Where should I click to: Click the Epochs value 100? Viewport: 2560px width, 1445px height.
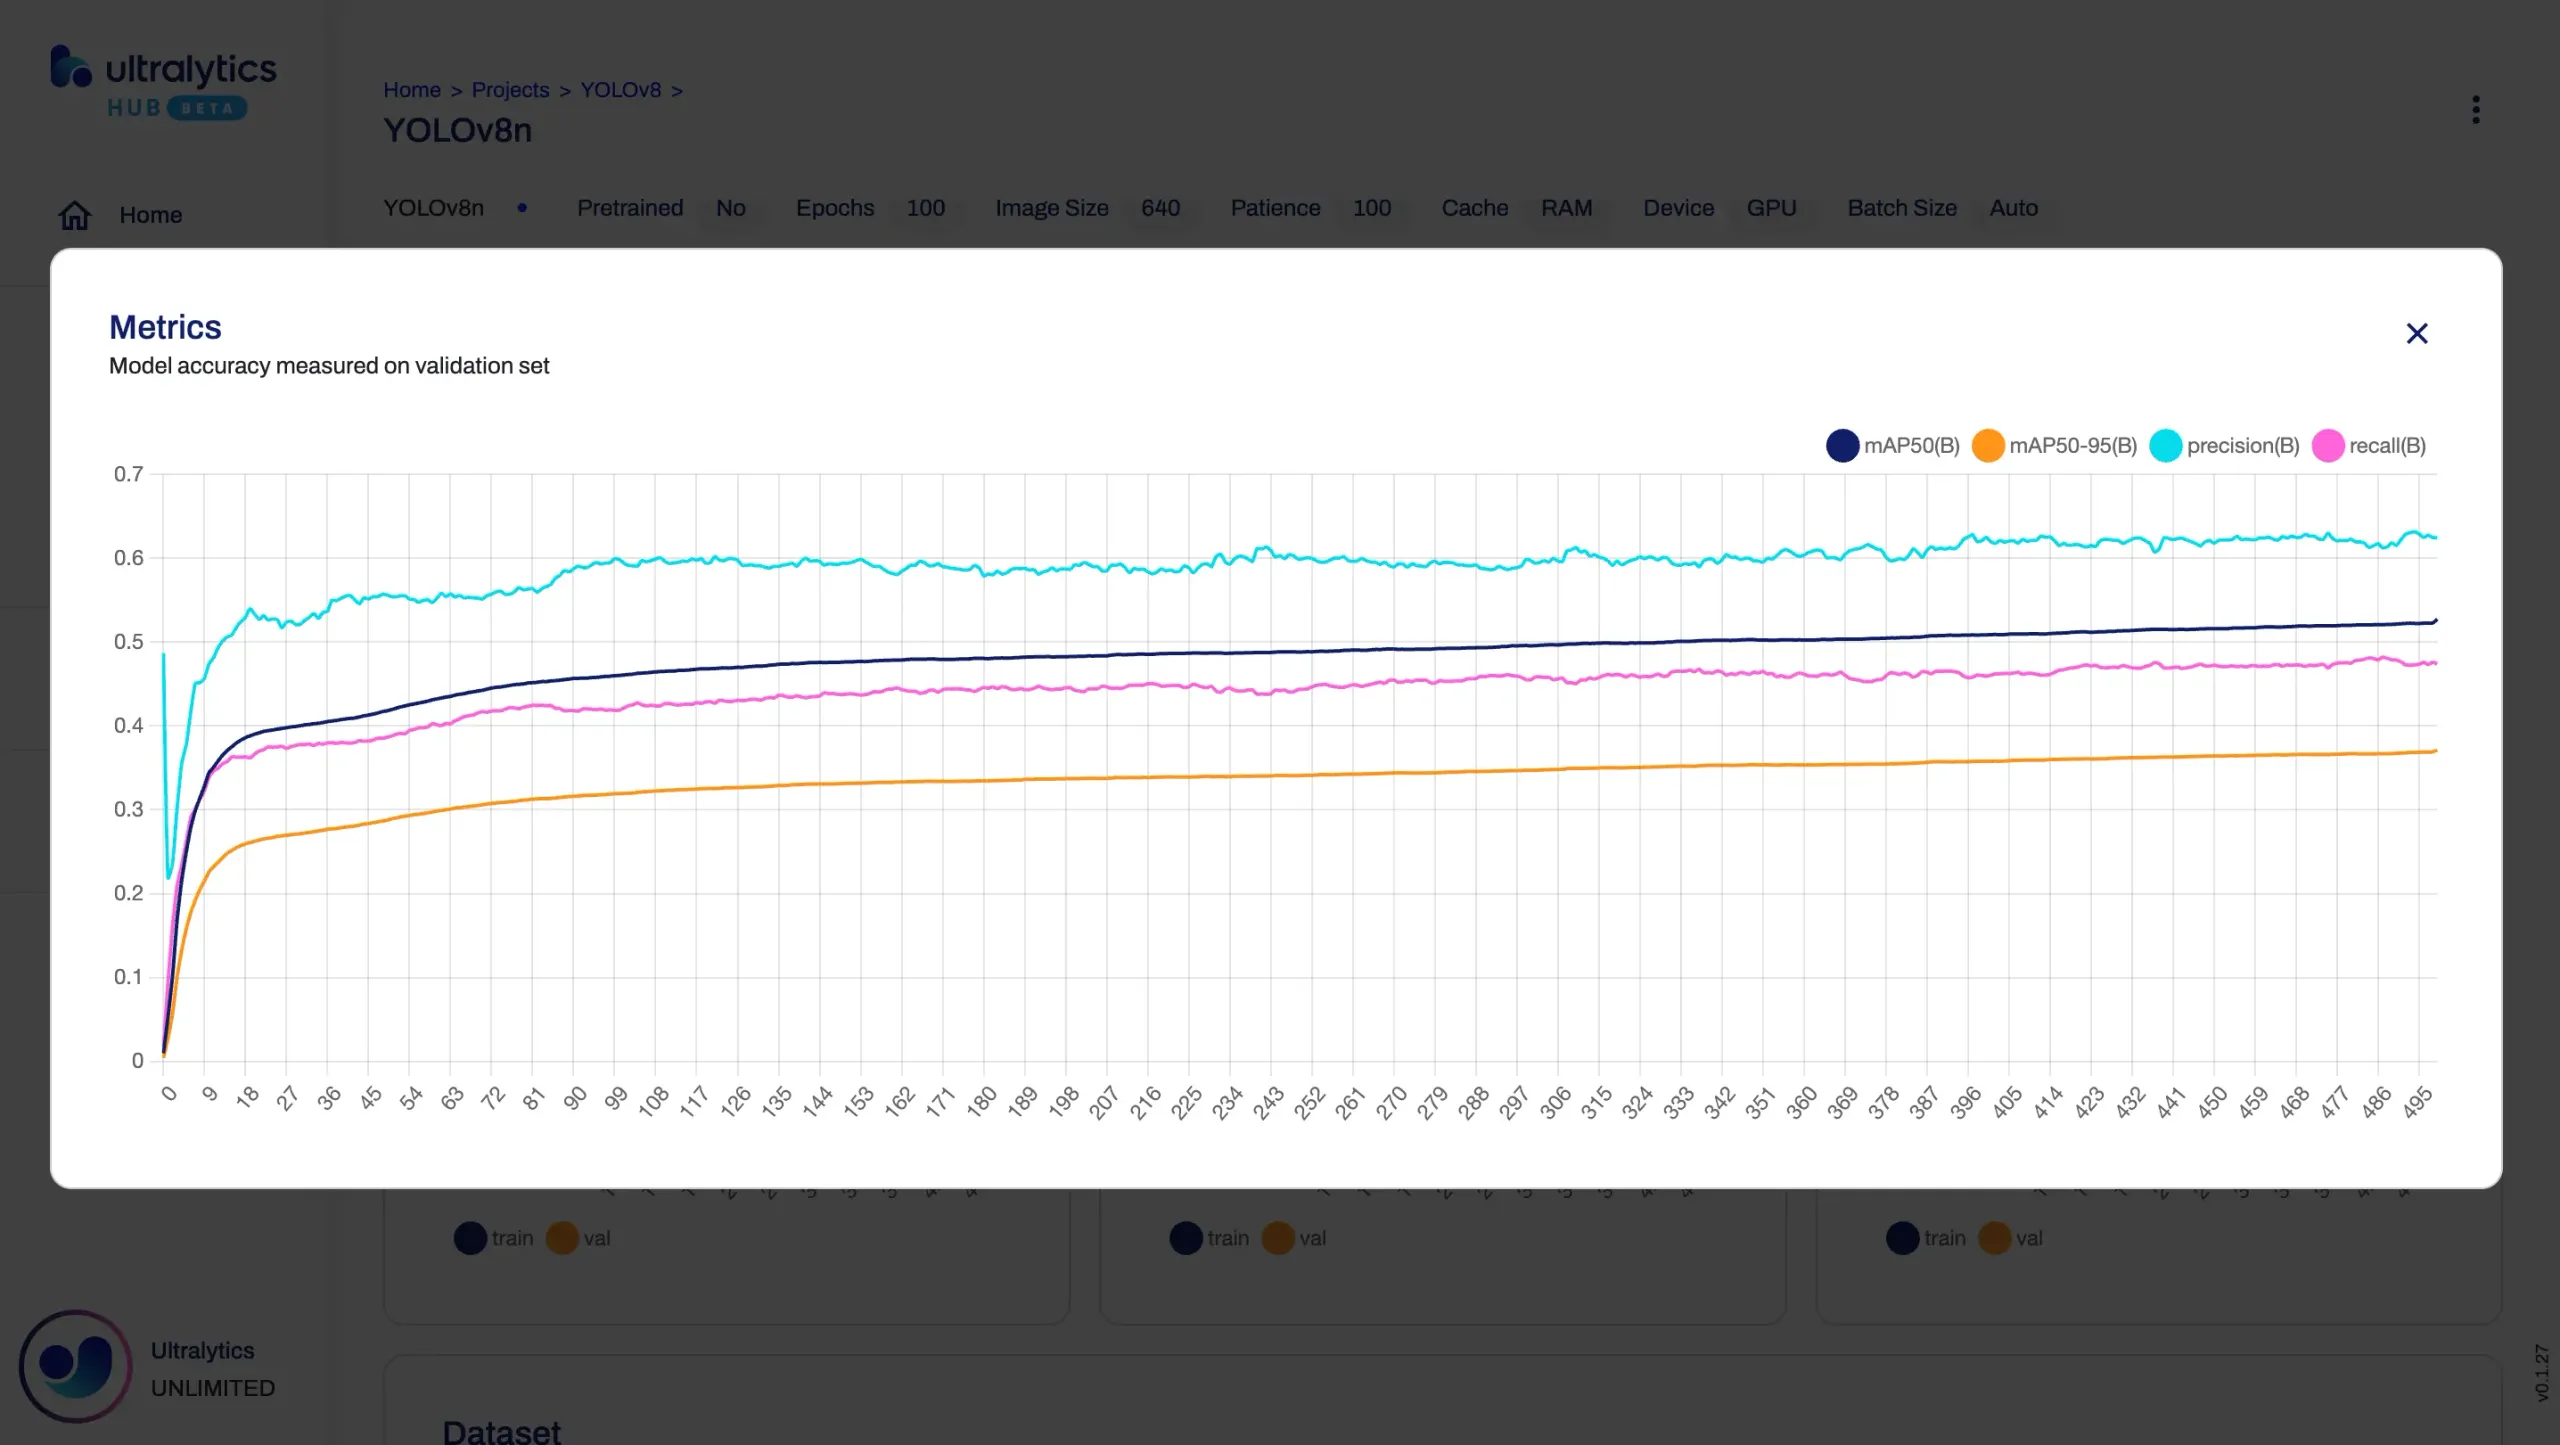tap(926, 208)
